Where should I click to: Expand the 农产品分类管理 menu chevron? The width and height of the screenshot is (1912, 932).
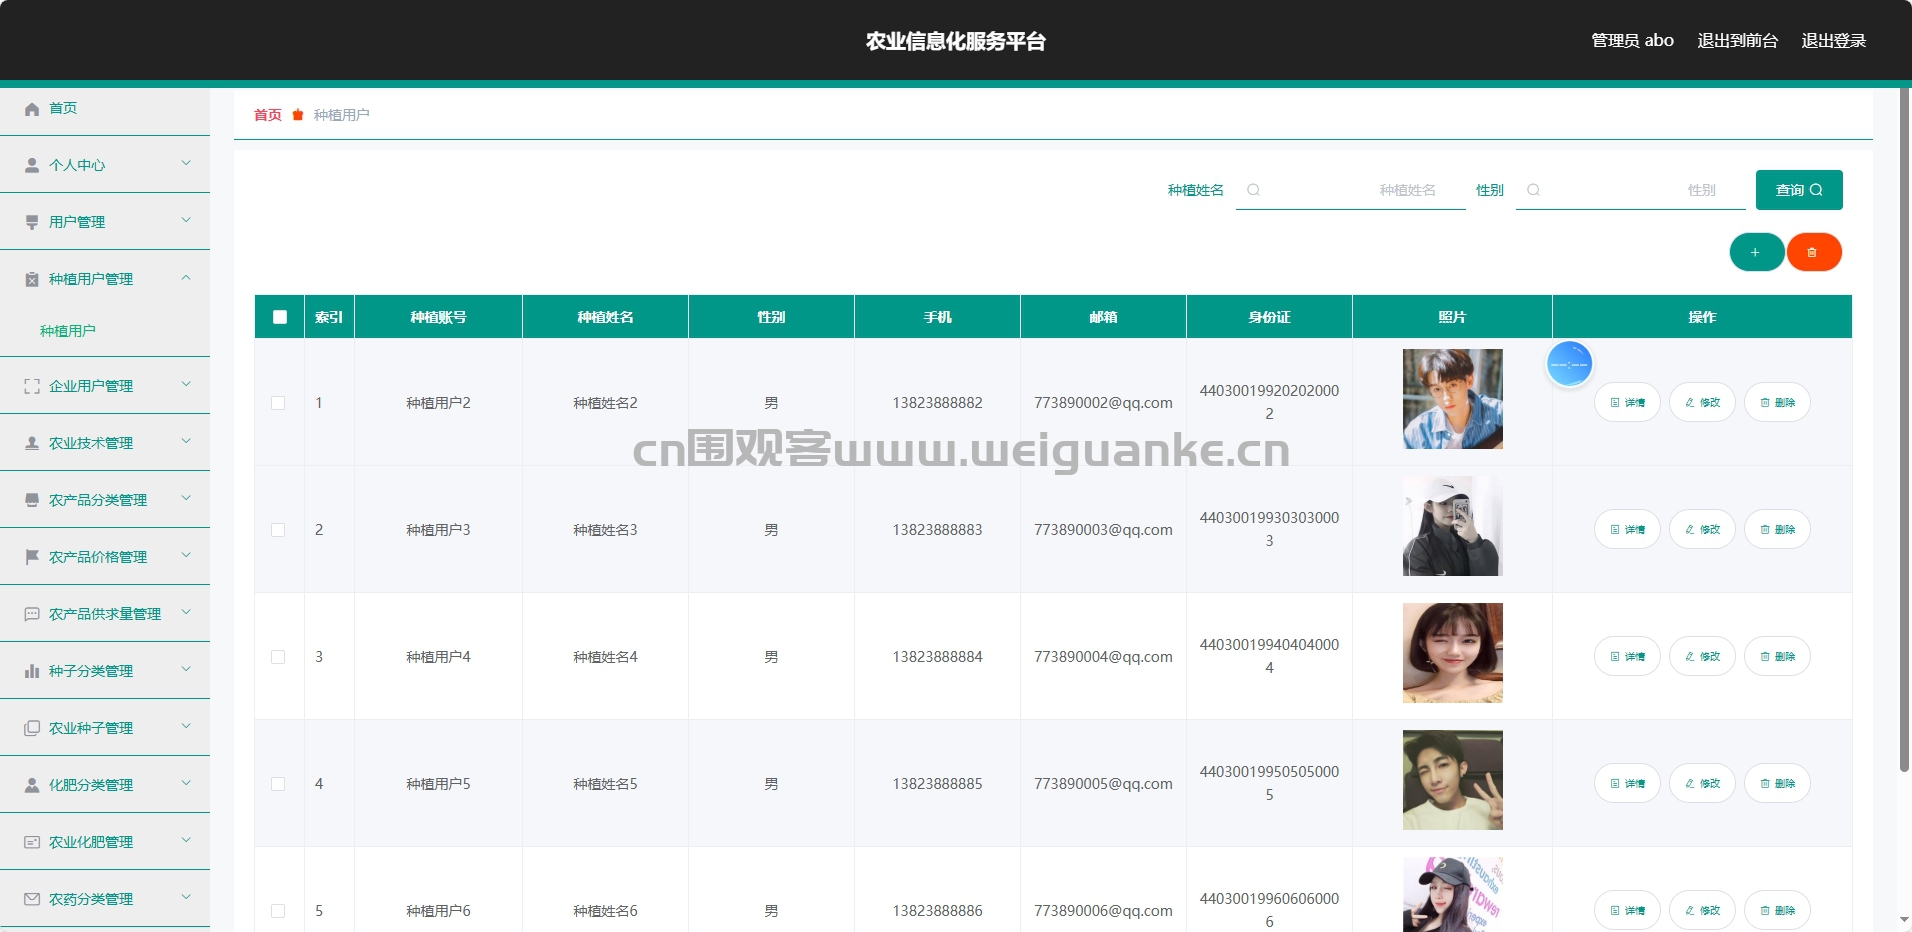[186, 498]
